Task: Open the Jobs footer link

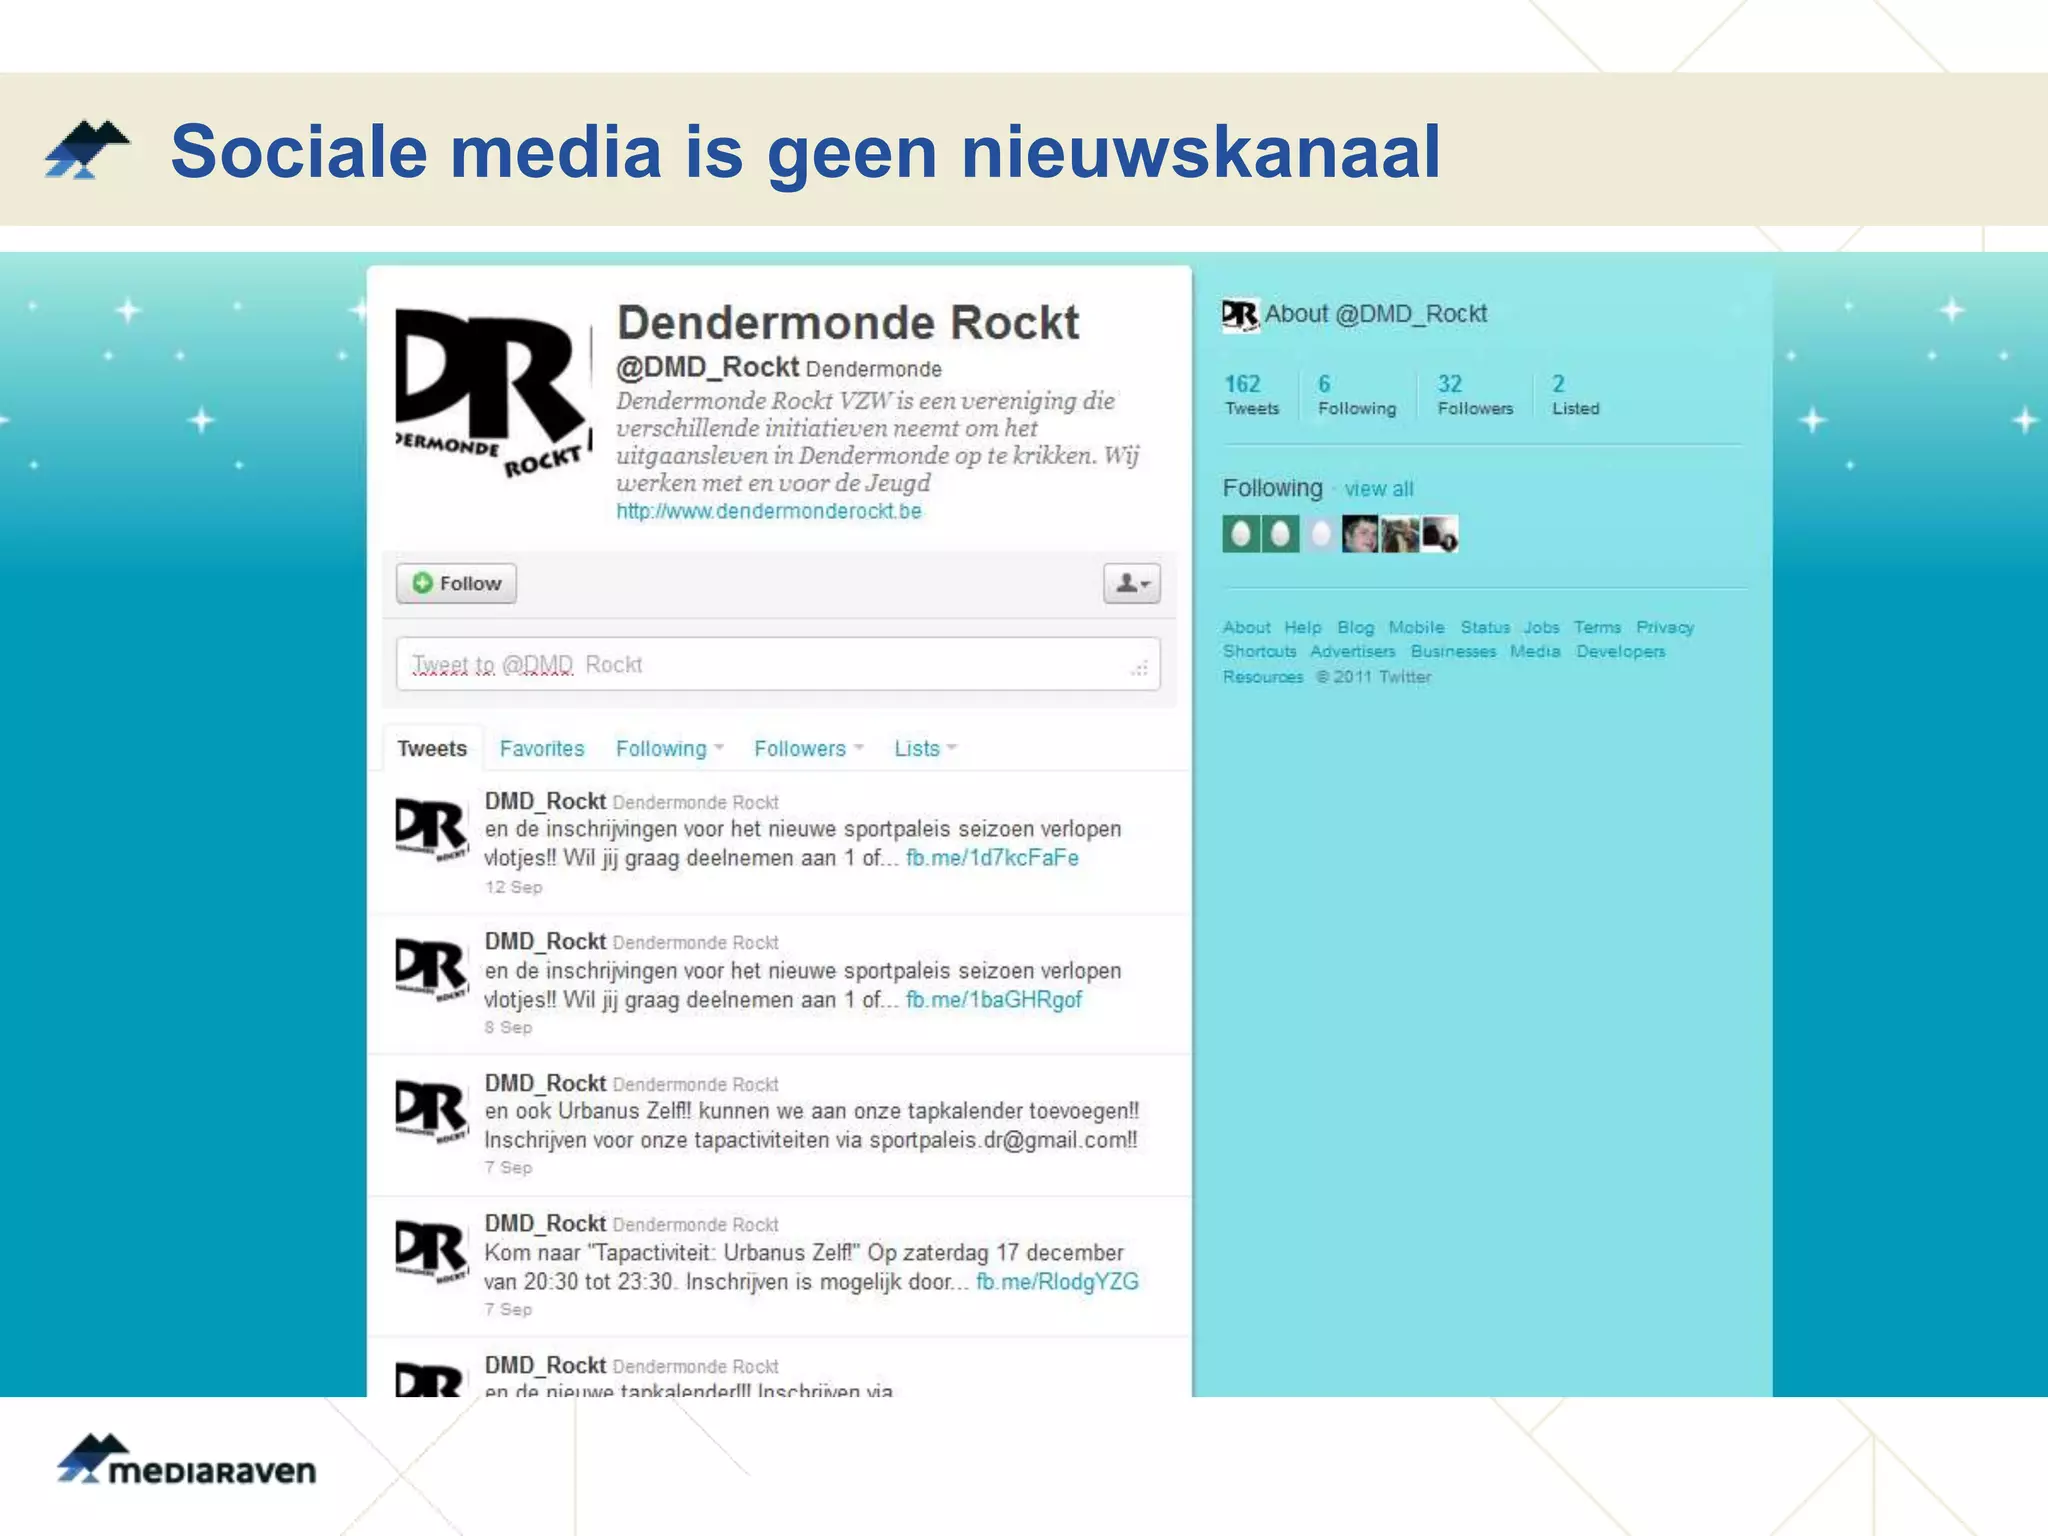Action: pos(1541,627)
